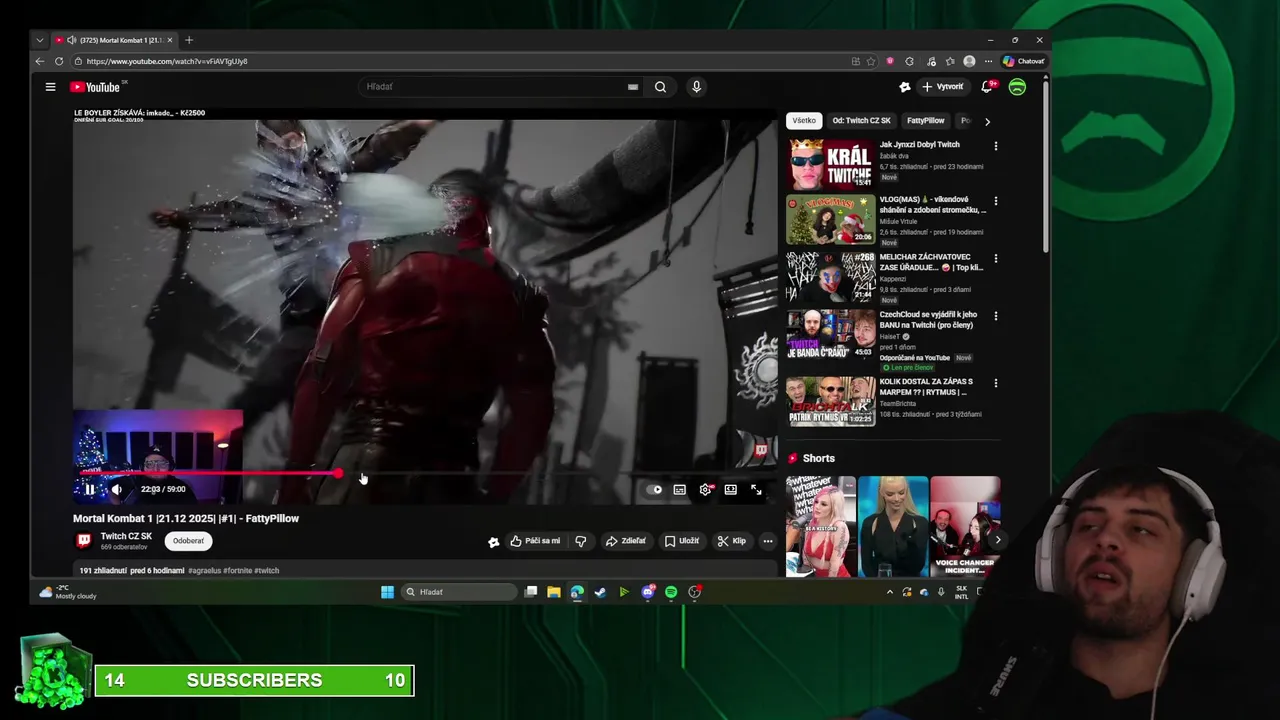Image resolution: width=1280 pixels, height=720 pixels.
Task: Click the #twitch hashtag in description
Action: 267,570
